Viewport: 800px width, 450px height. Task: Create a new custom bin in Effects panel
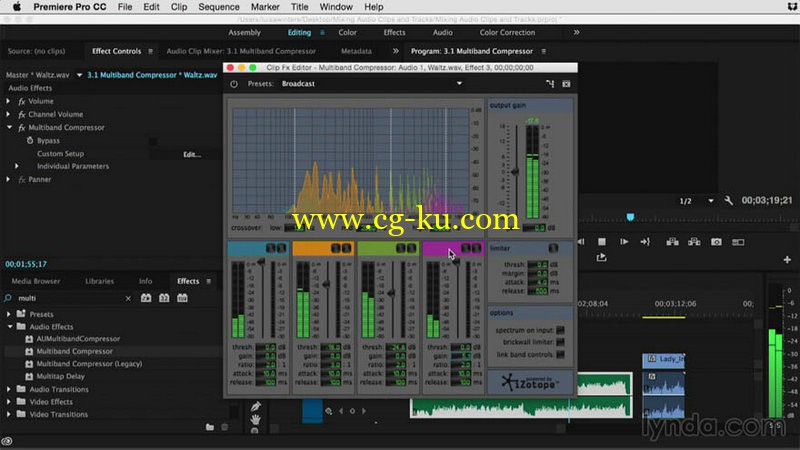point(210,427)
